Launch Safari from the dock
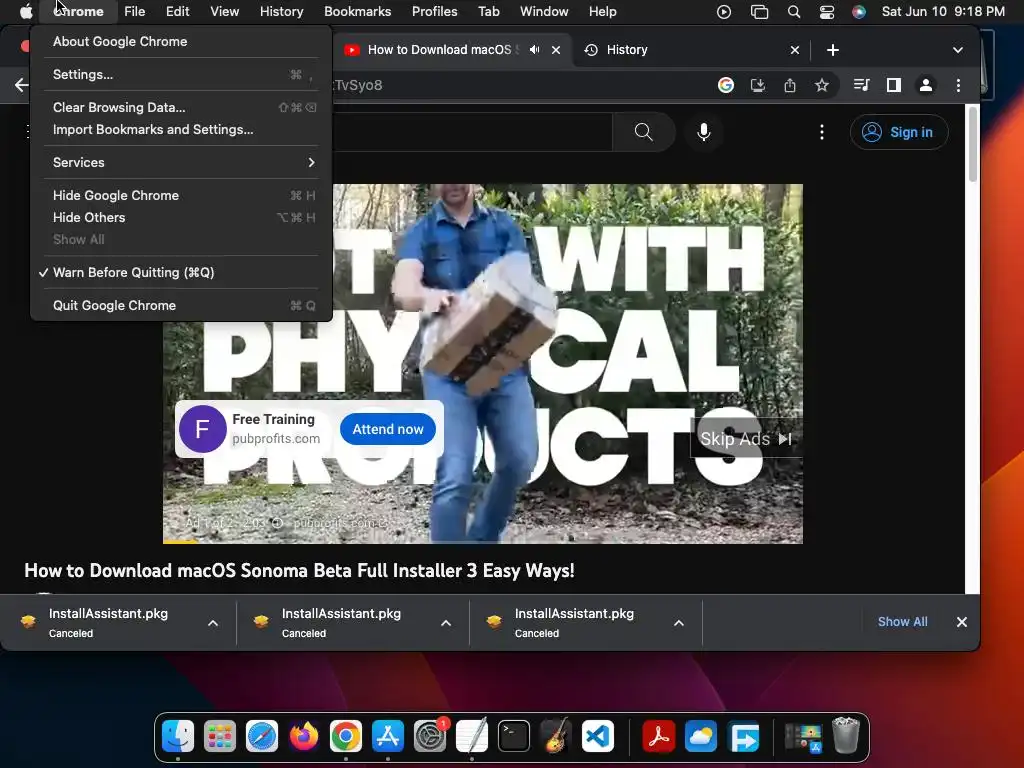Viewport: 1024px width, 768px height. (262, 737)
